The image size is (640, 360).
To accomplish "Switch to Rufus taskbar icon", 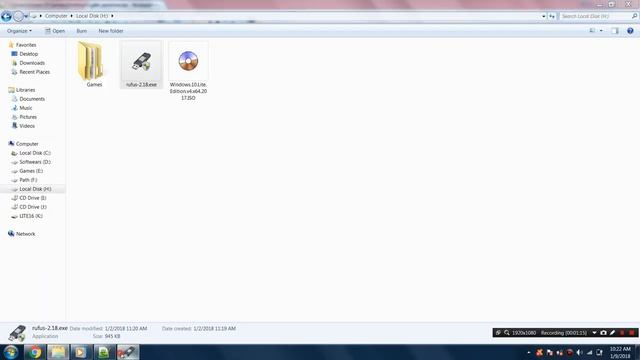I will coord(128,352).
